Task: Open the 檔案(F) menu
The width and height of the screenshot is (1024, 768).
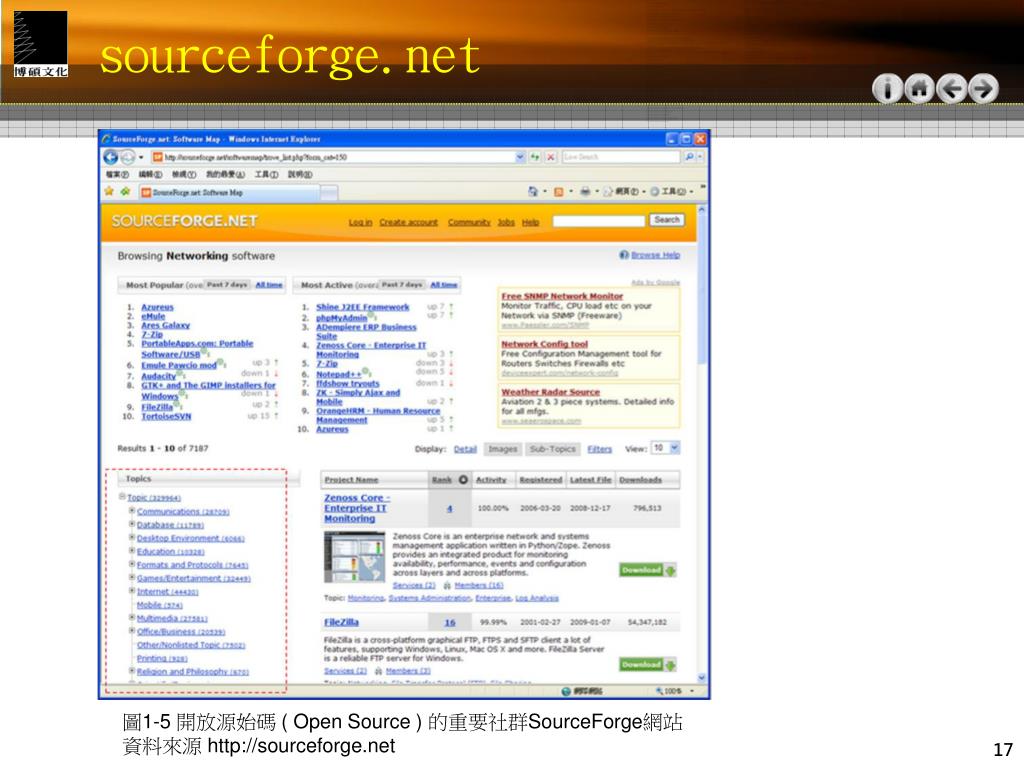Action: [x=116, y=175]
